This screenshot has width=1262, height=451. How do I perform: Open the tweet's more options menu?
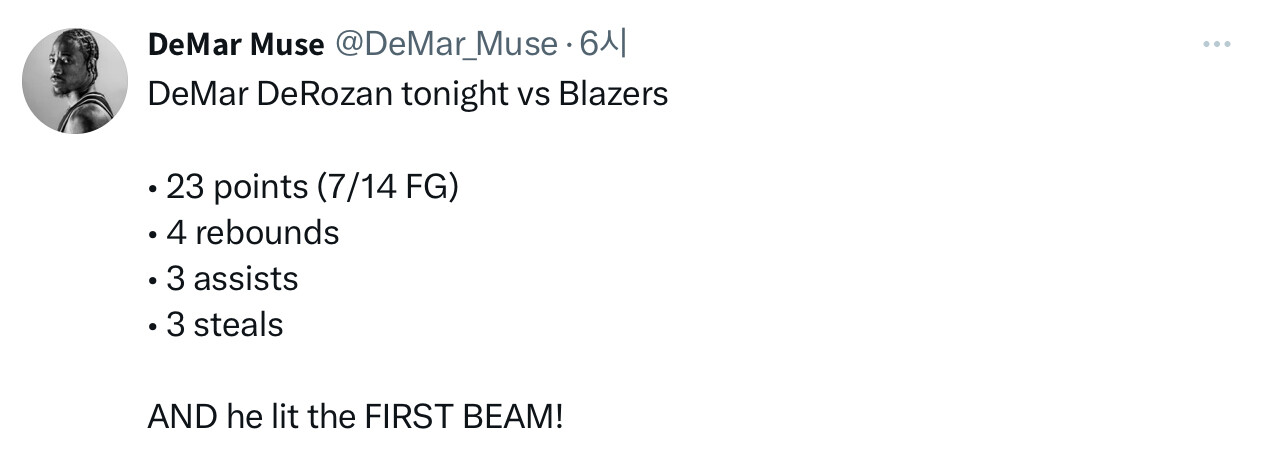pyautogui.click(x=1216, y=44)
